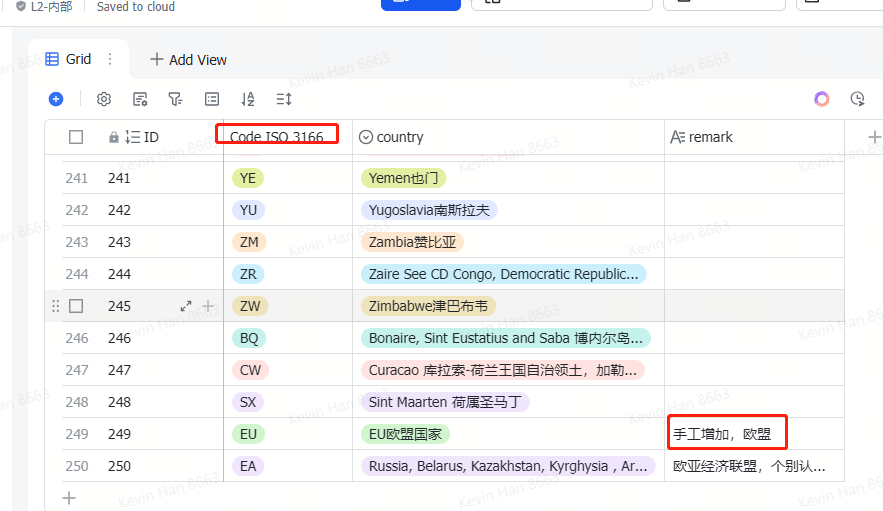883x511 pixels.
Task: Select the Zaire See CD Congo cell
Action: (x=509, y=274)
